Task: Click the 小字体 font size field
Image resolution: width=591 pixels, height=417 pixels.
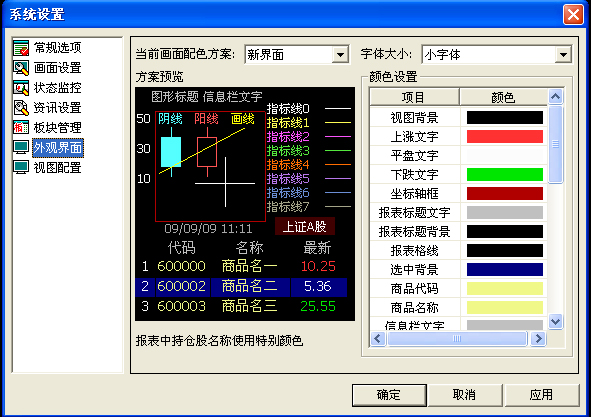Action: (489, 55)
